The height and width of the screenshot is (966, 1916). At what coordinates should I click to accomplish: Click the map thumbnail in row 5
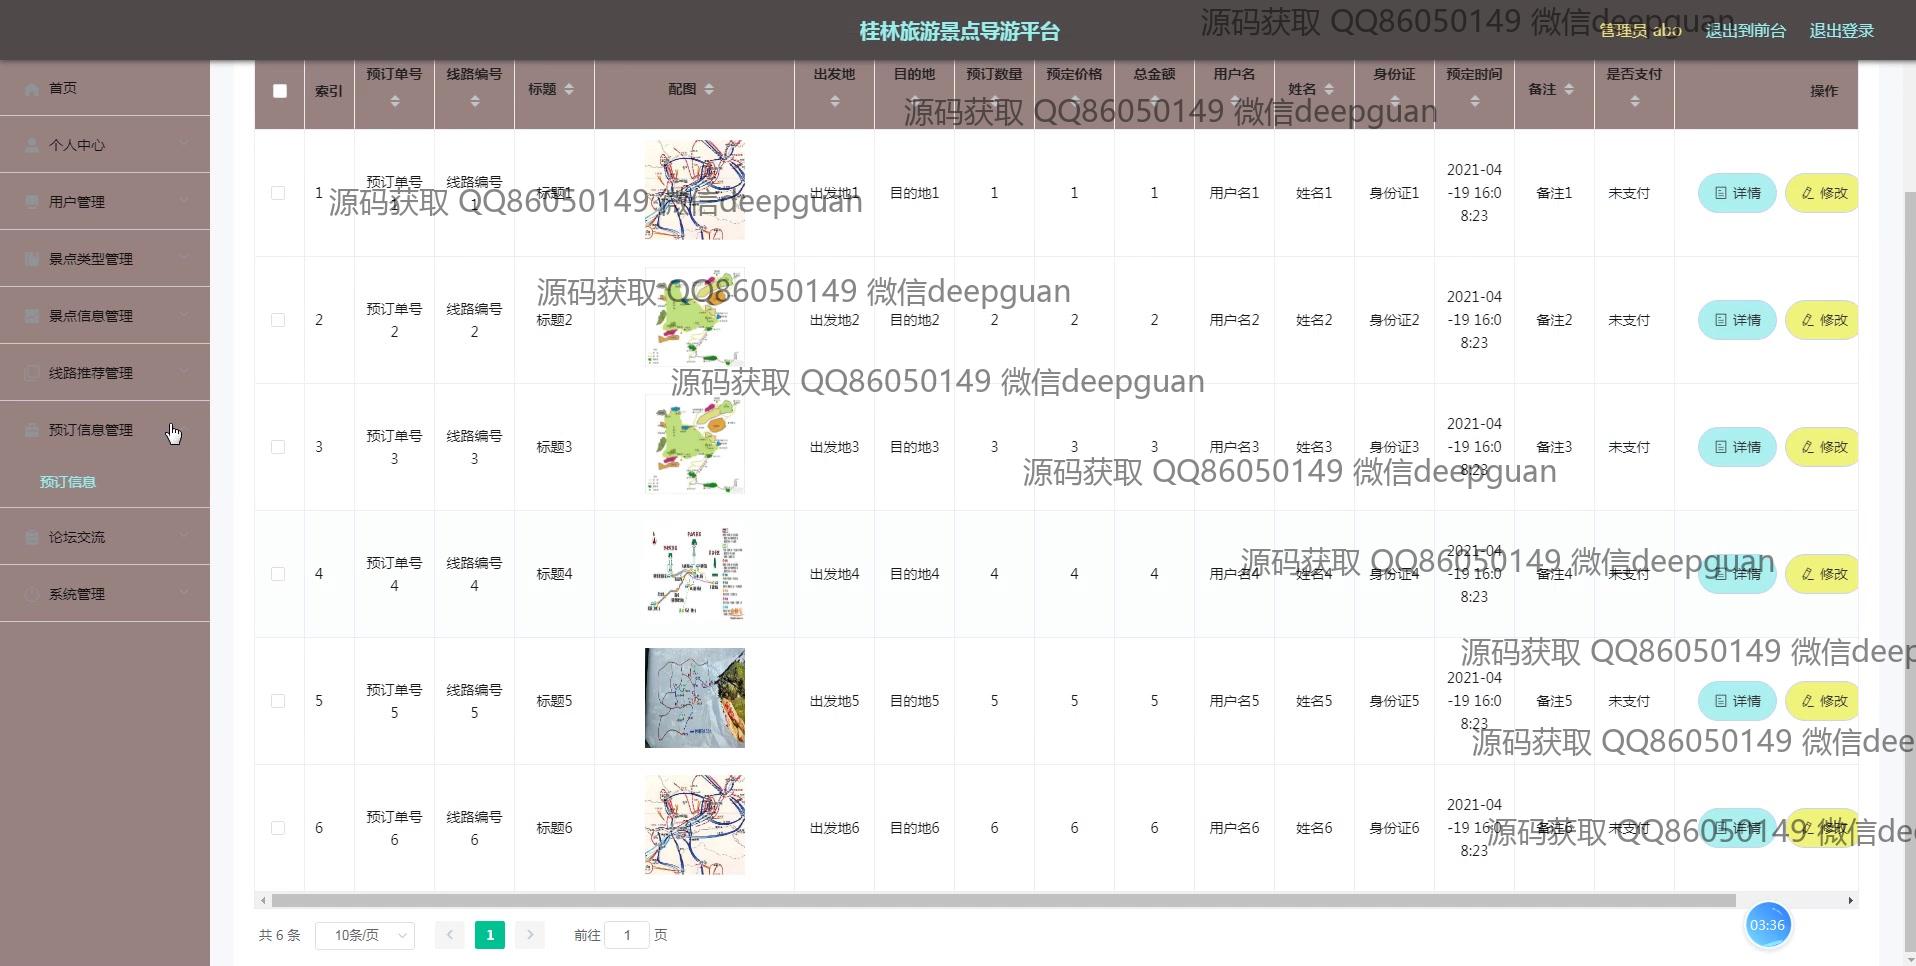pos(695,698)
